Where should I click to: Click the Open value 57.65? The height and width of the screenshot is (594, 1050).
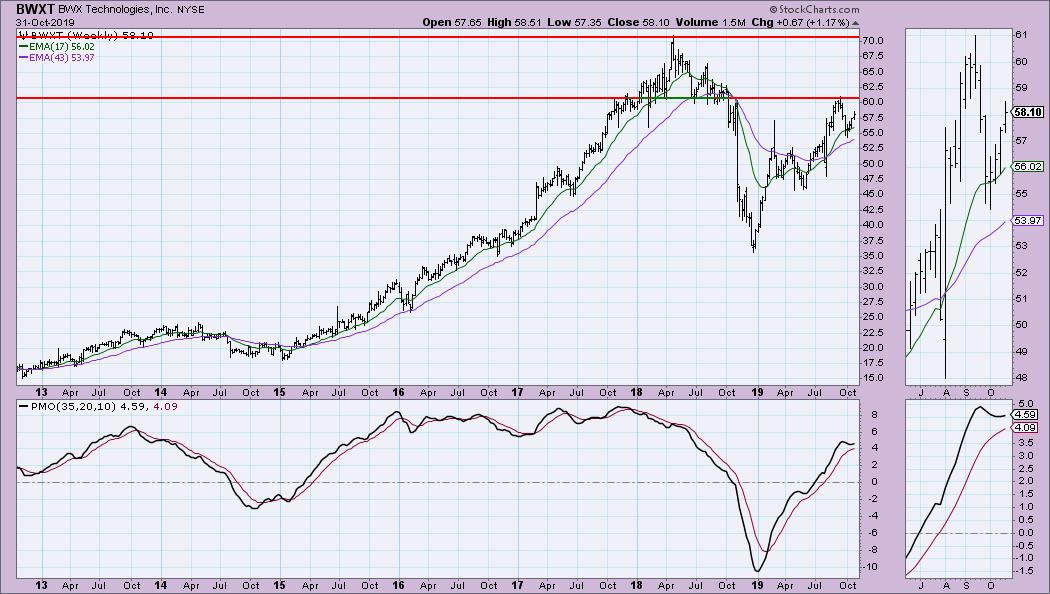[469, 22]
